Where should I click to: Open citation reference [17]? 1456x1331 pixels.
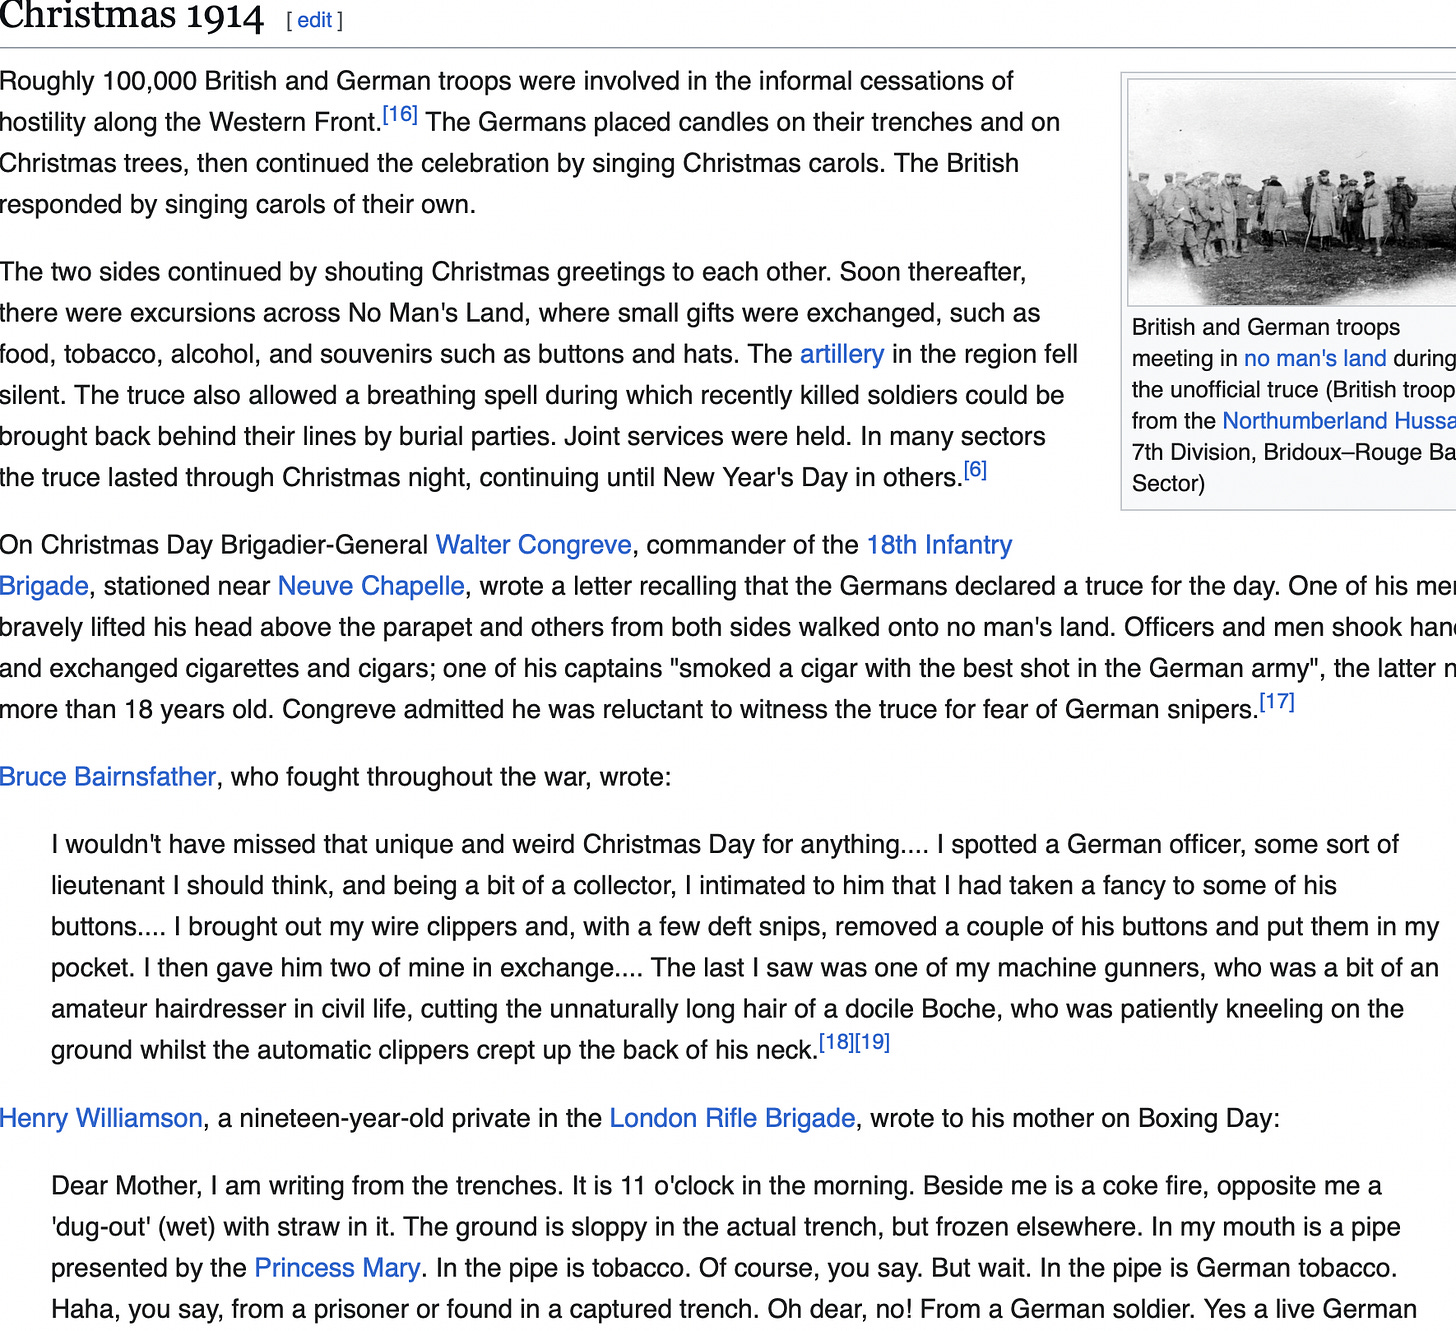(1277, 701)
